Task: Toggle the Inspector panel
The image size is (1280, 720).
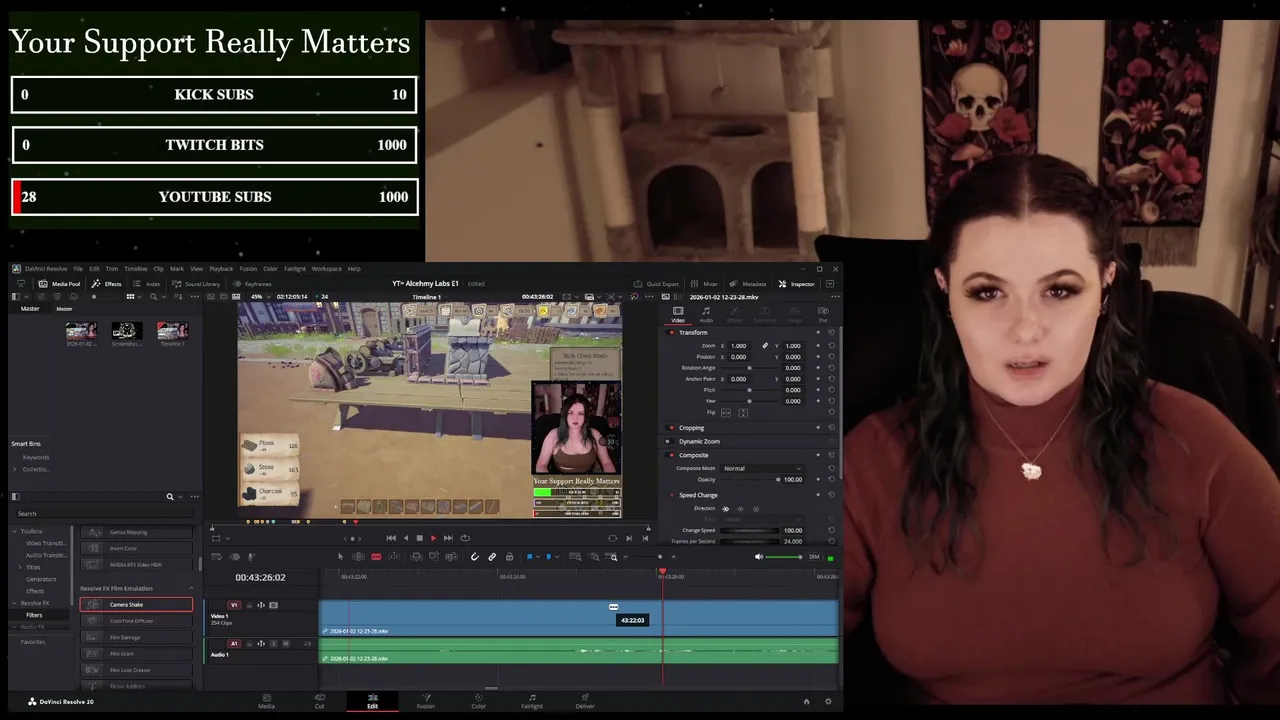Action: (x=797, y=284)
